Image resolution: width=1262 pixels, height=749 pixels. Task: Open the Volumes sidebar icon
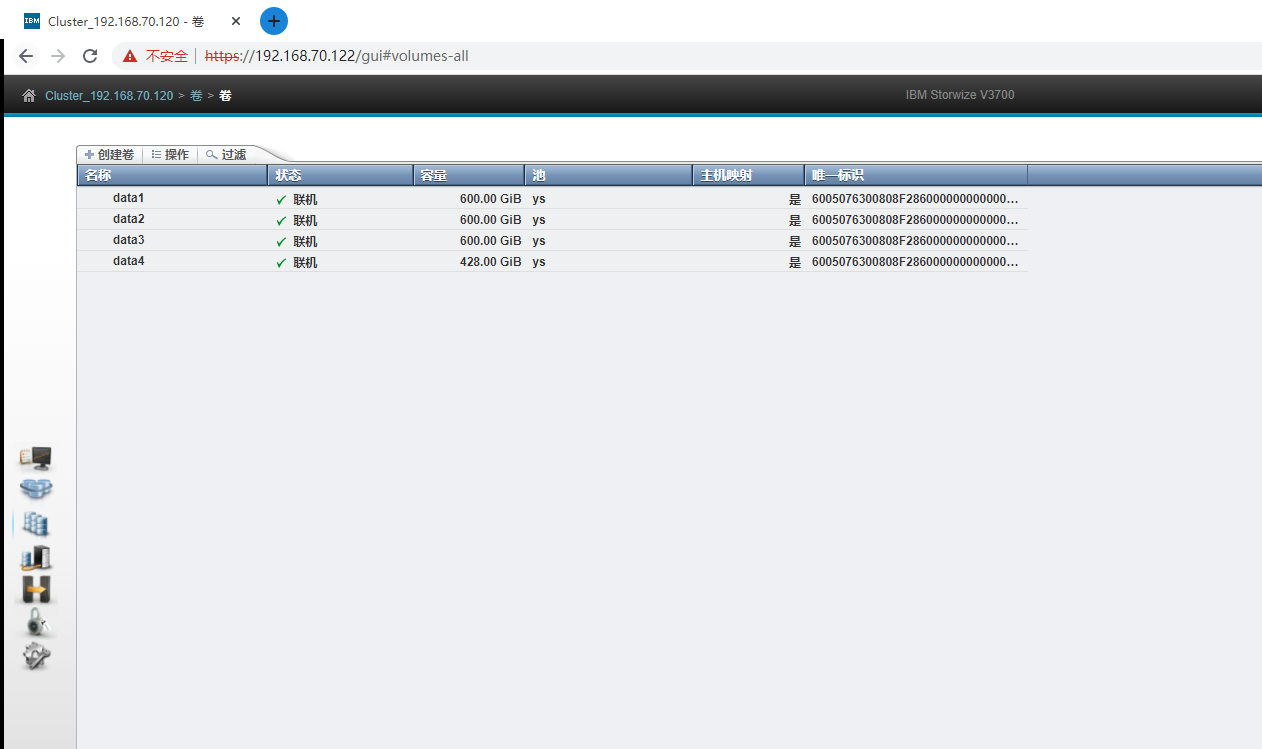36,524
